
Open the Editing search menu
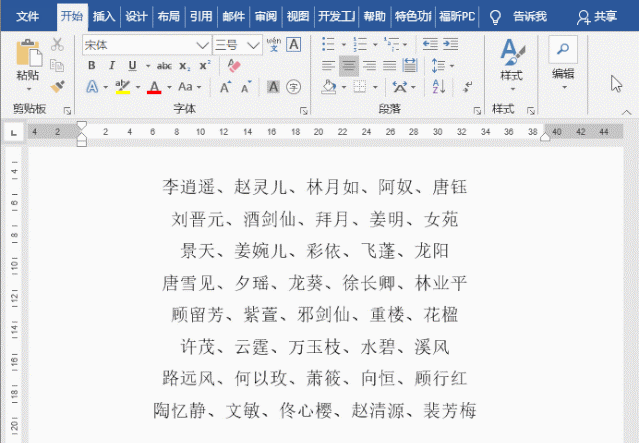pyautogui.click(x=563, y=60)
